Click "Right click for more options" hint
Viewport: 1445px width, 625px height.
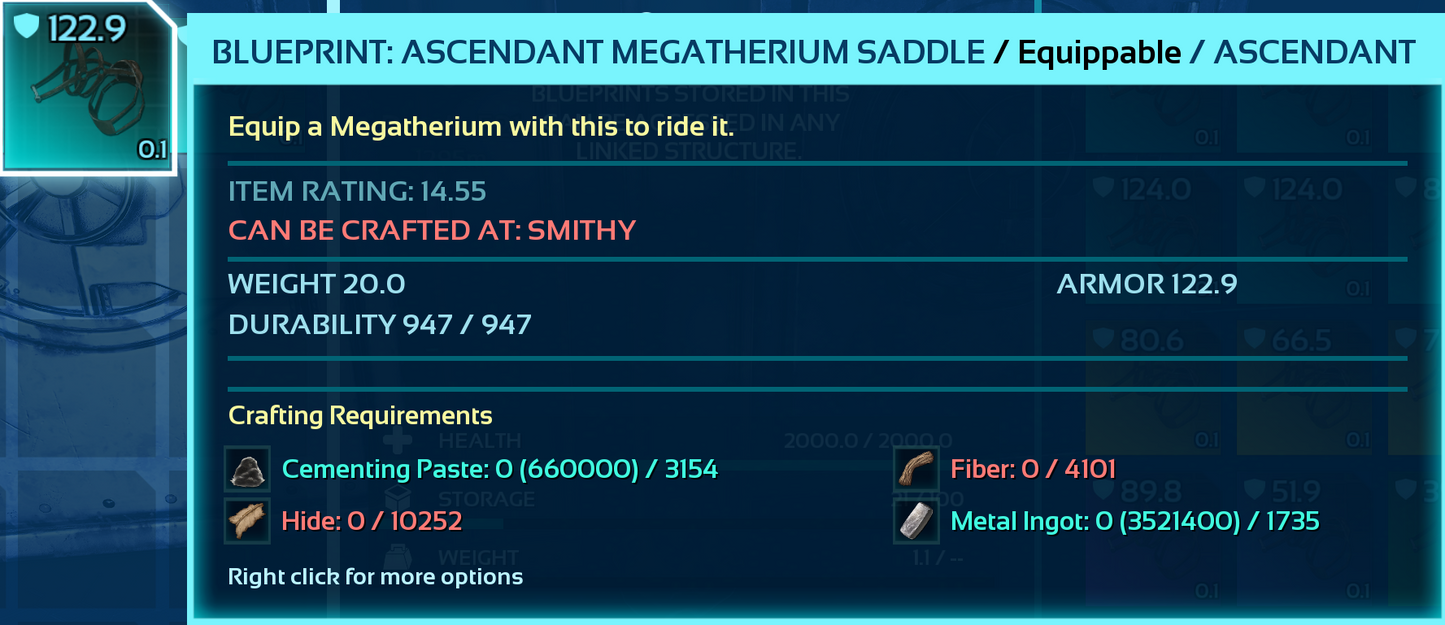(x=375, y=576)
